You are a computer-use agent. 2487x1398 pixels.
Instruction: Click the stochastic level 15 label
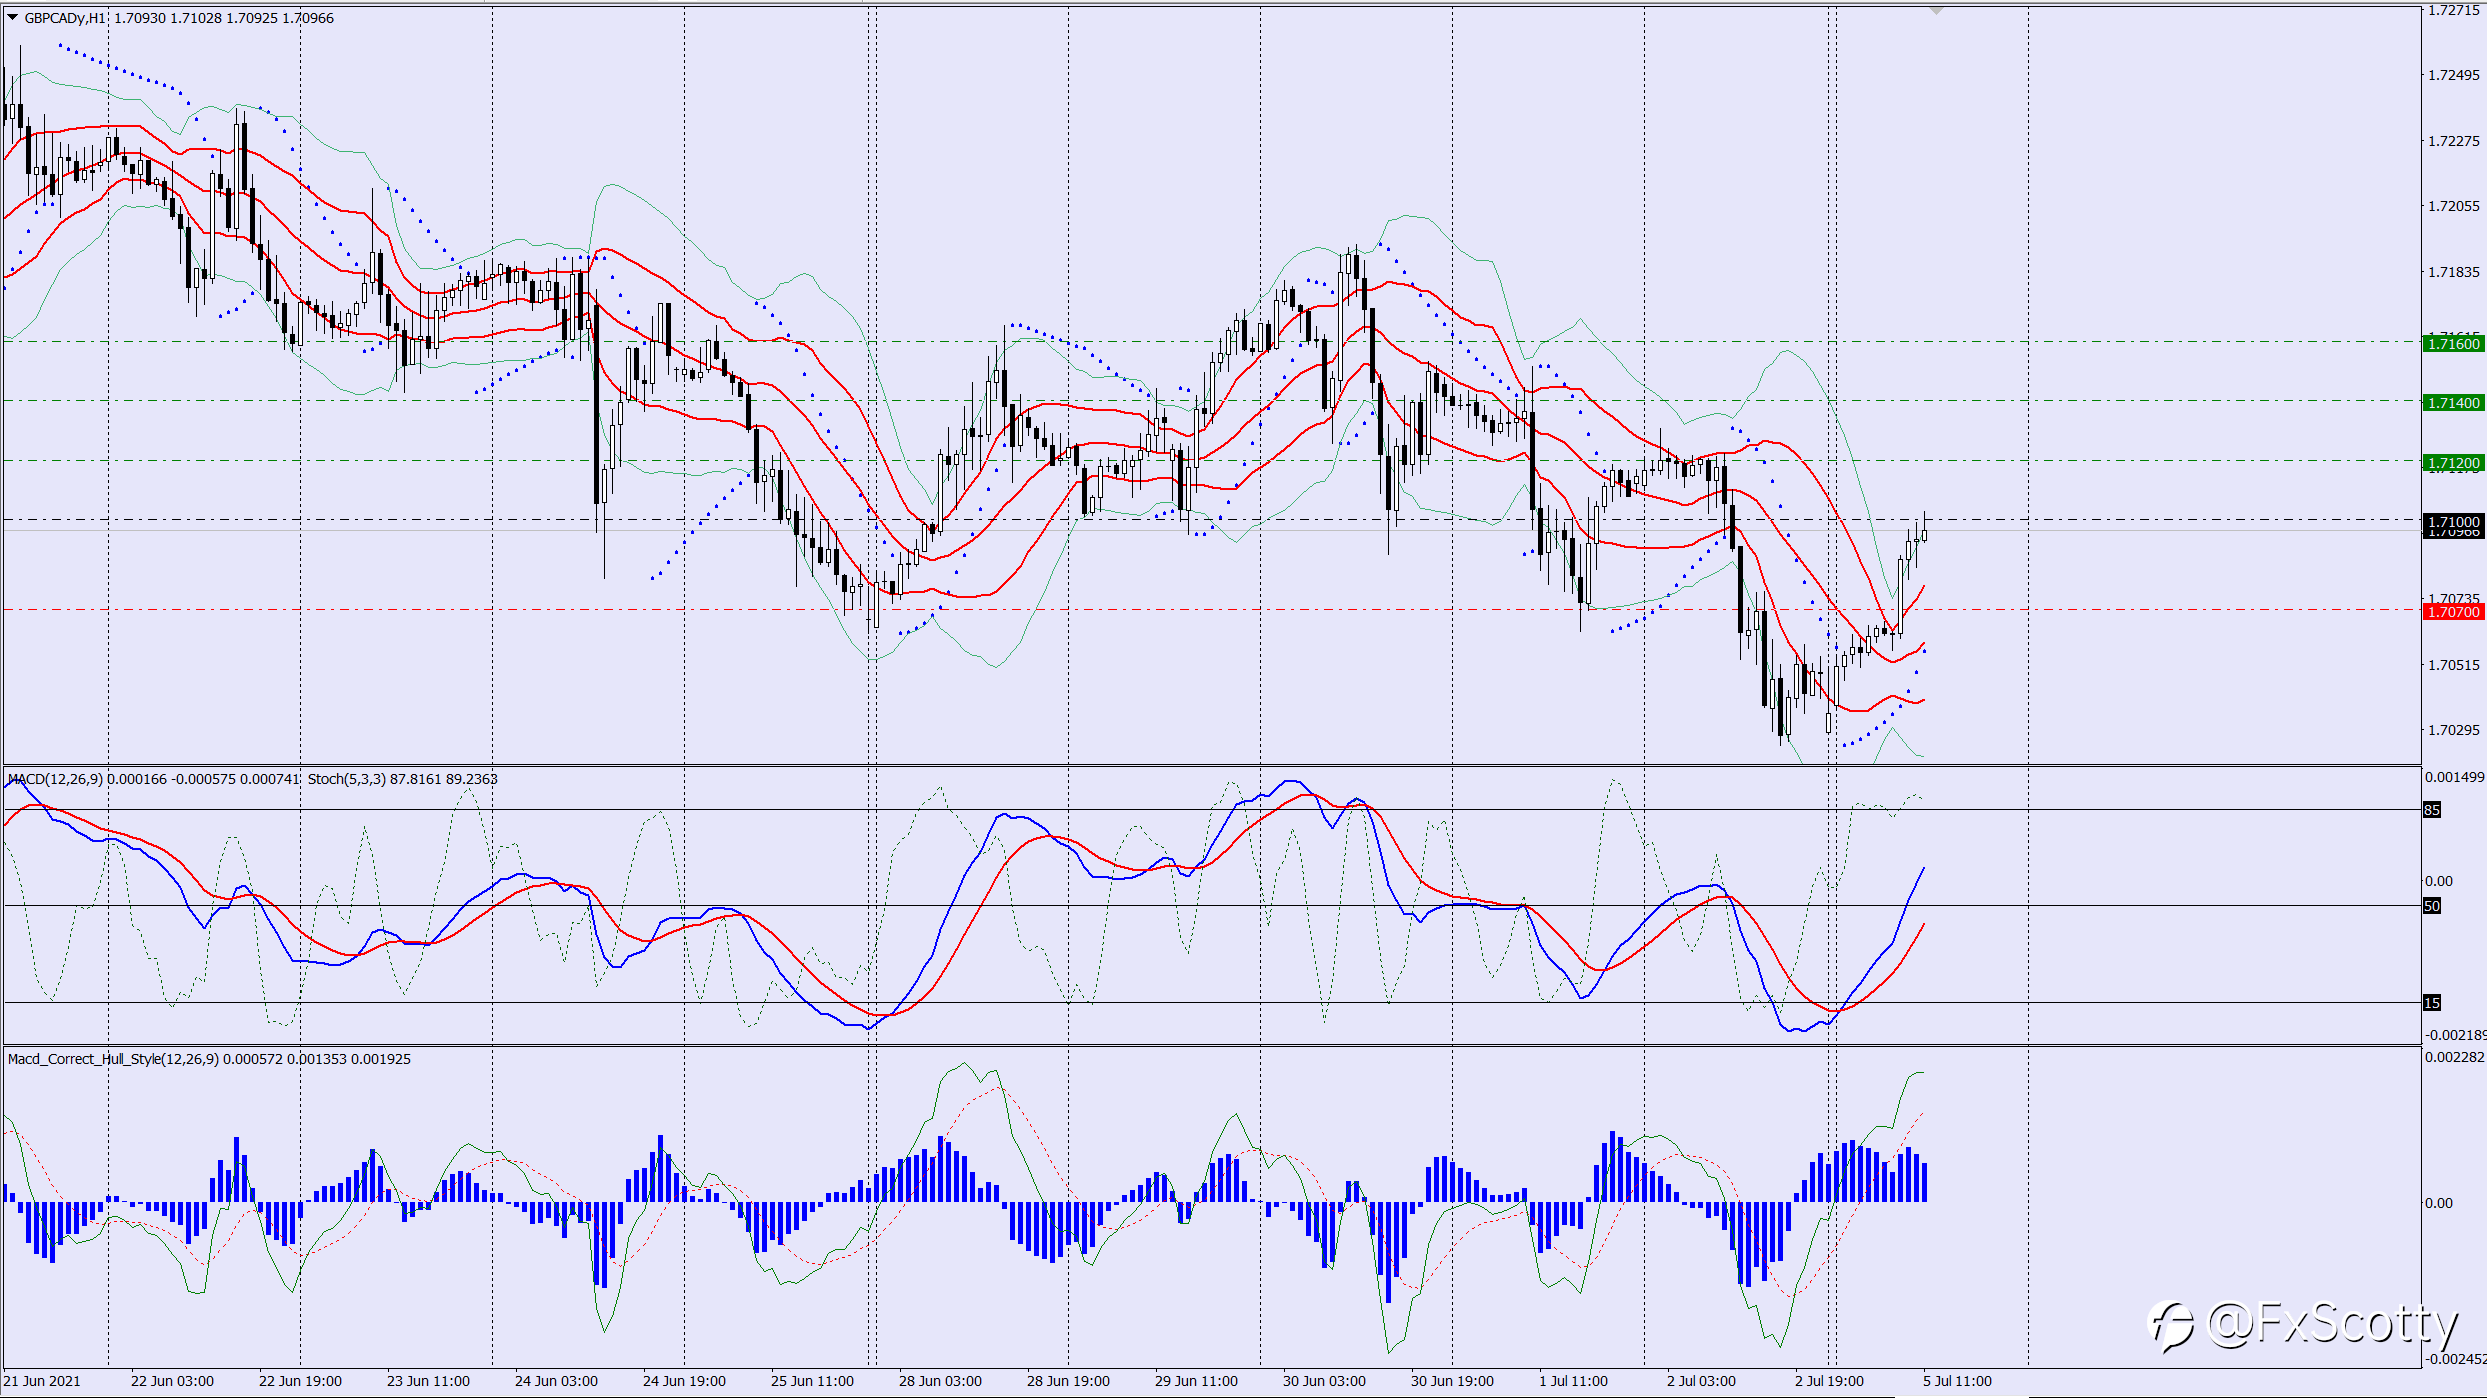(2432, 1003)
